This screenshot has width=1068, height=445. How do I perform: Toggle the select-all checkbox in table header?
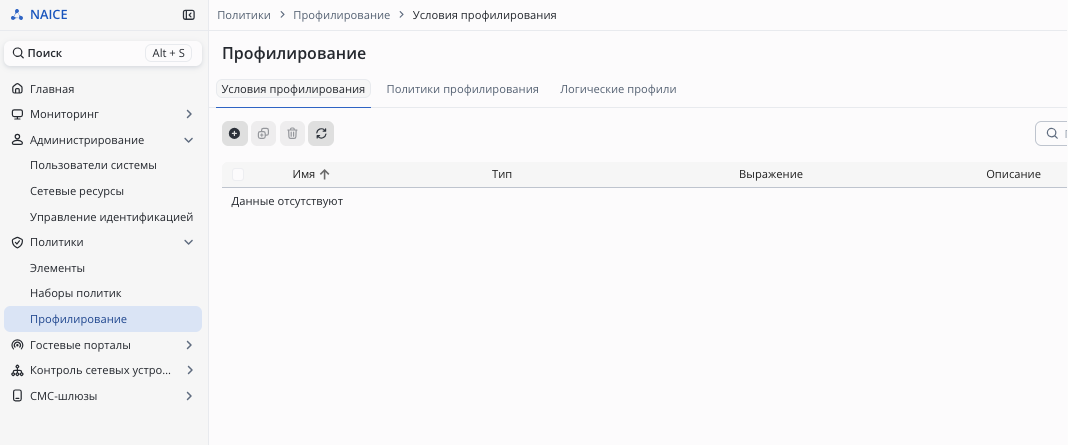coord(238,174)
